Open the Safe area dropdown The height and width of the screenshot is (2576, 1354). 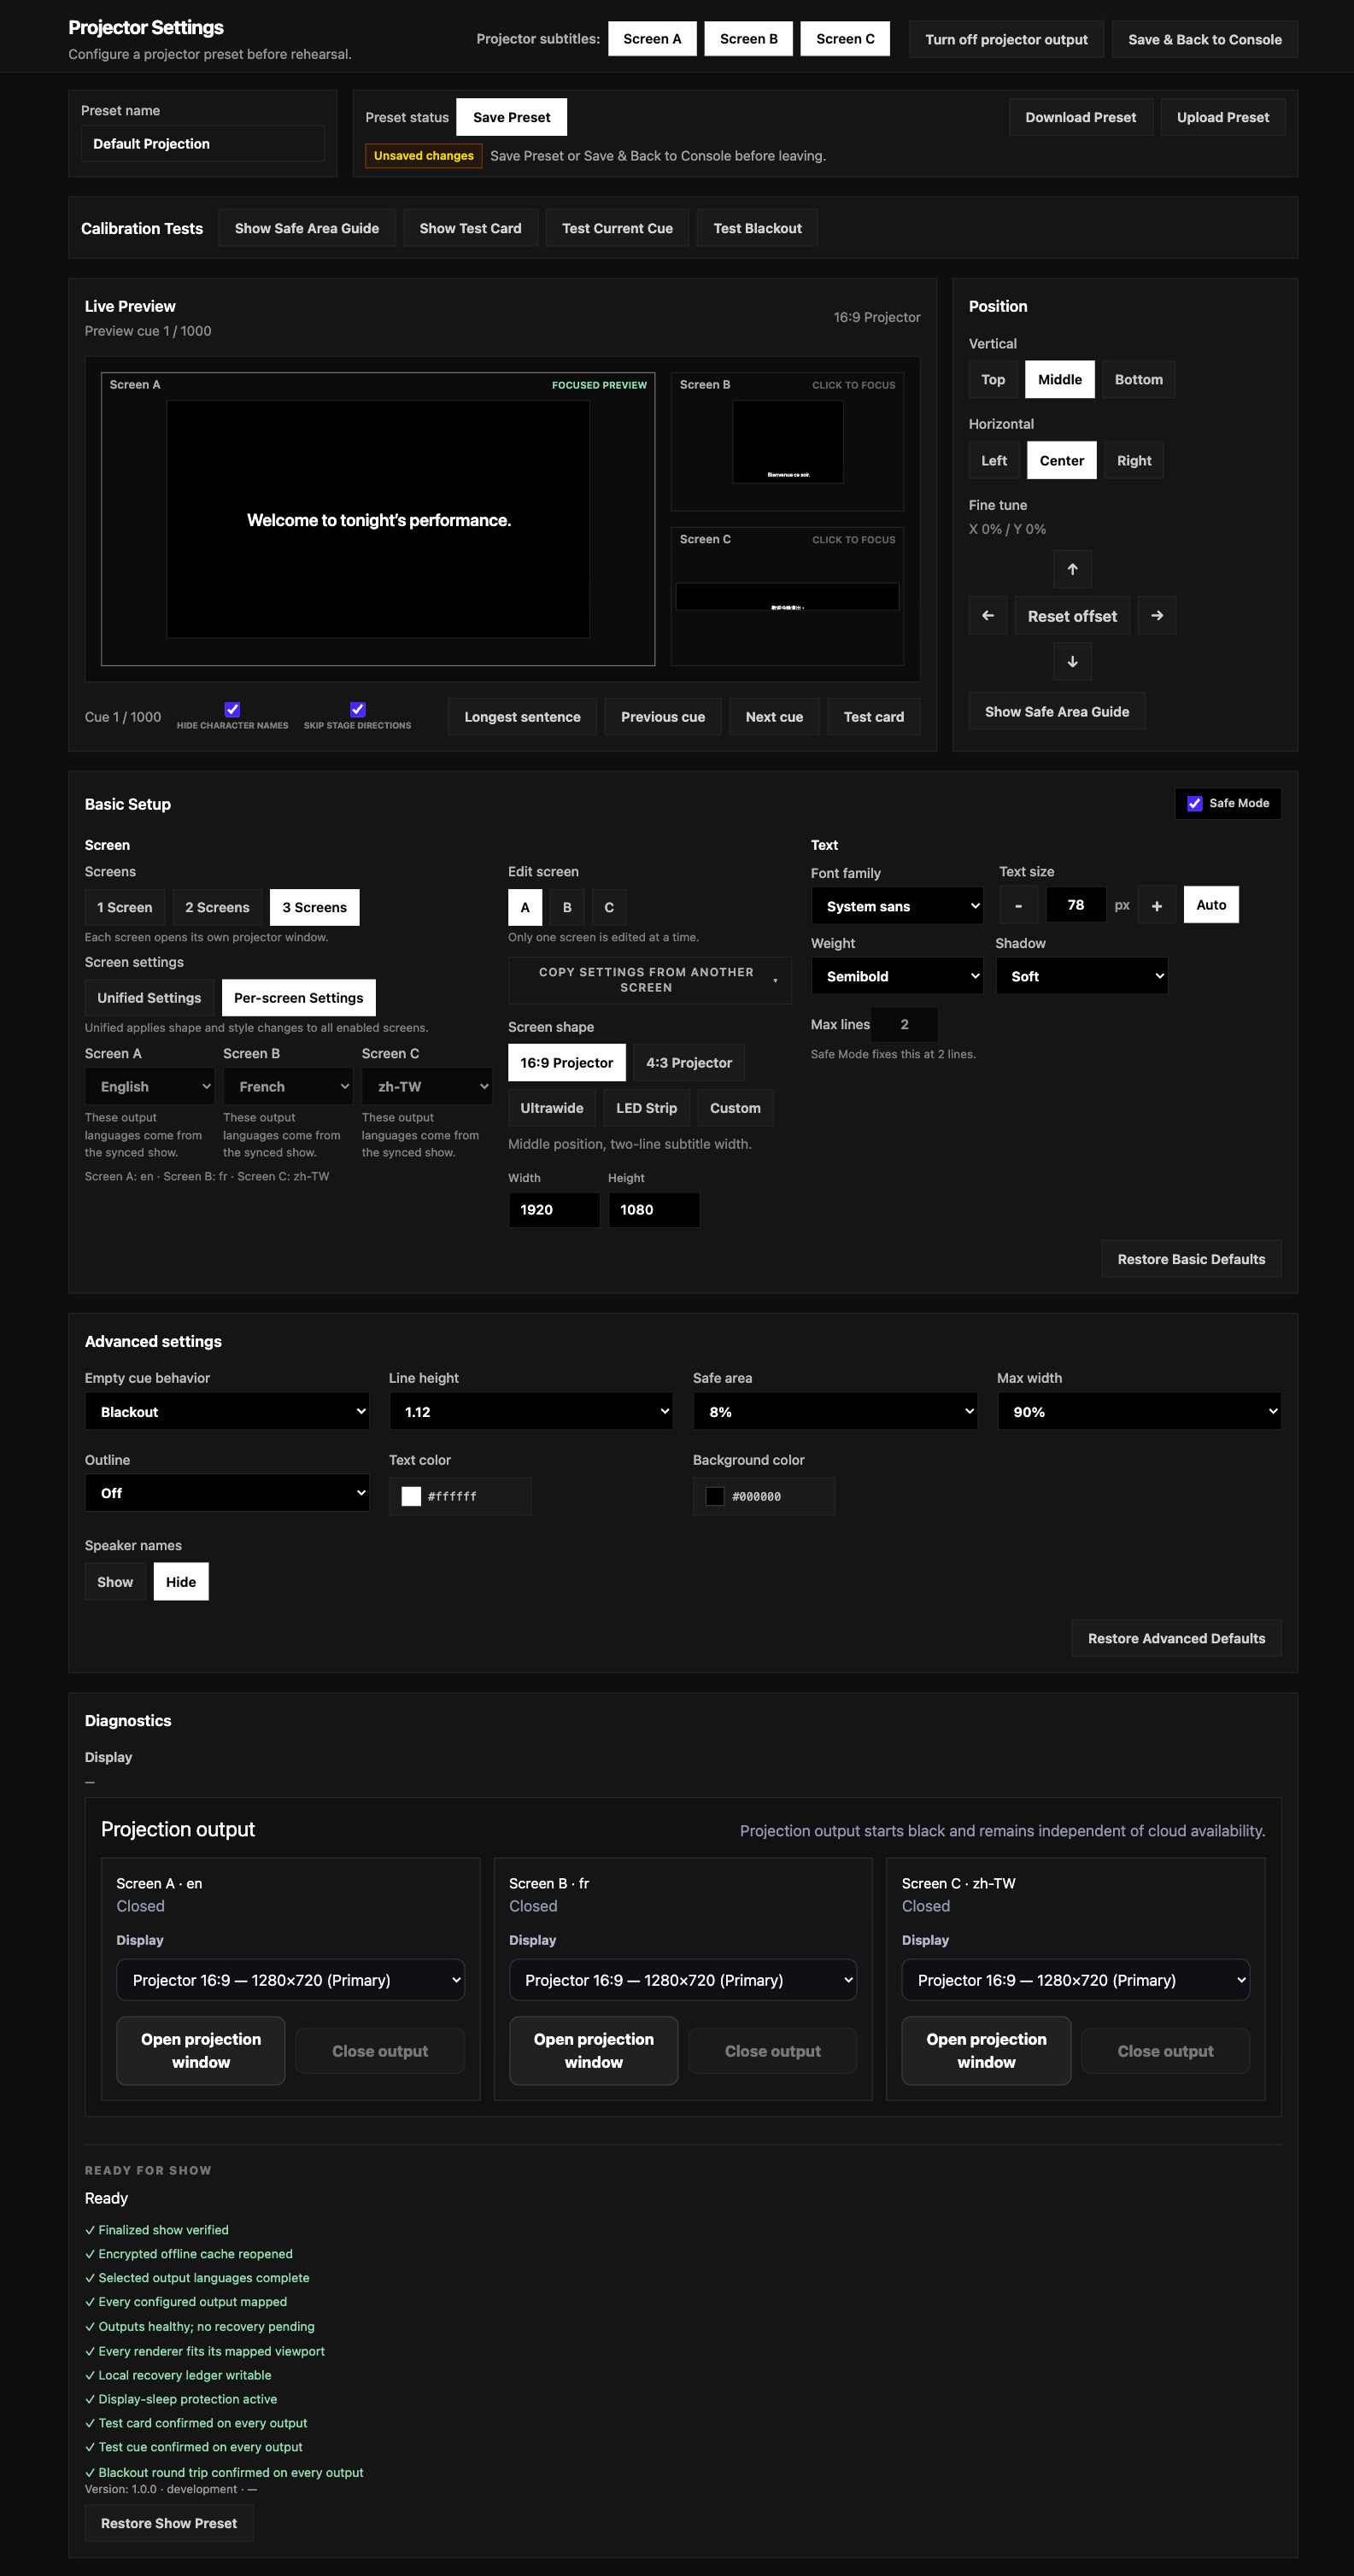point(835,1412)
